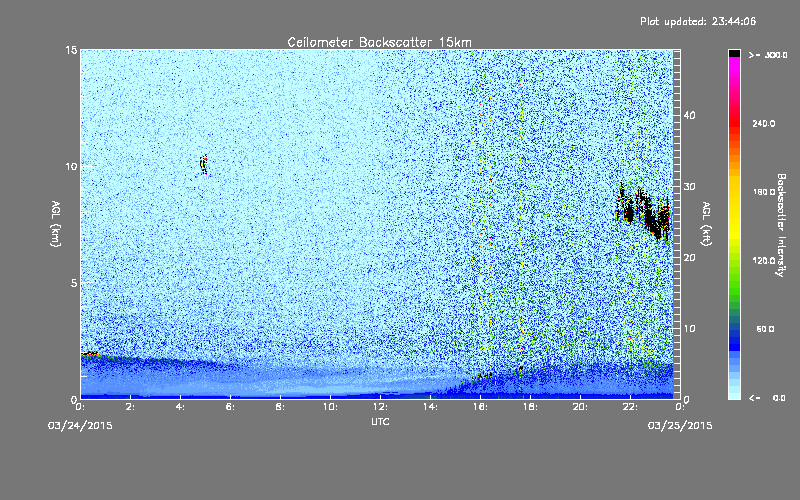Click the 22: hour tick label
The height and width of the screenshot is (500, 800).
(630, 407)
